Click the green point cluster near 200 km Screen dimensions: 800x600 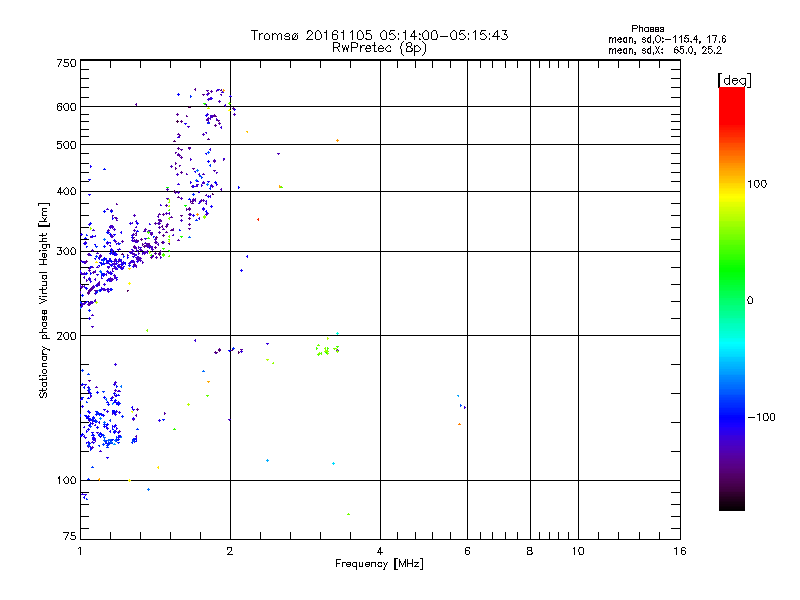(327, 349)
